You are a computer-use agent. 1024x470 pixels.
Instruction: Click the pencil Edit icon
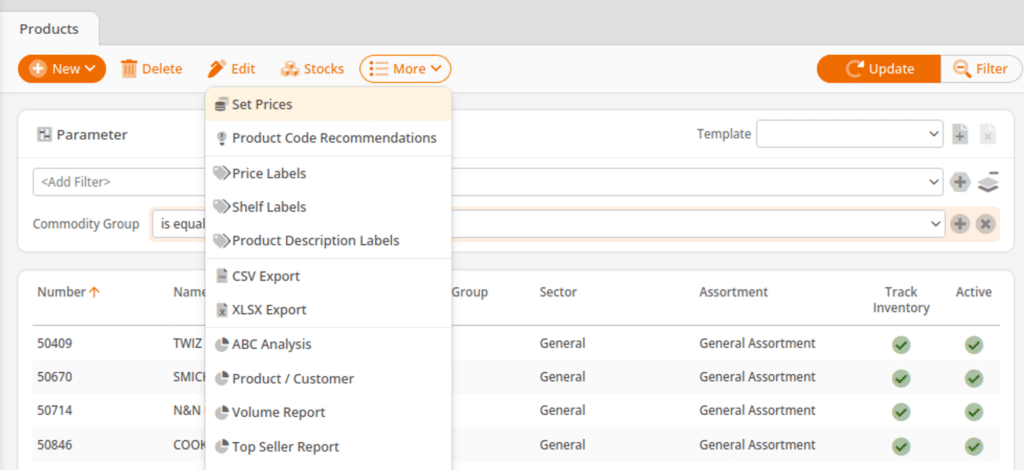[217, 69]
